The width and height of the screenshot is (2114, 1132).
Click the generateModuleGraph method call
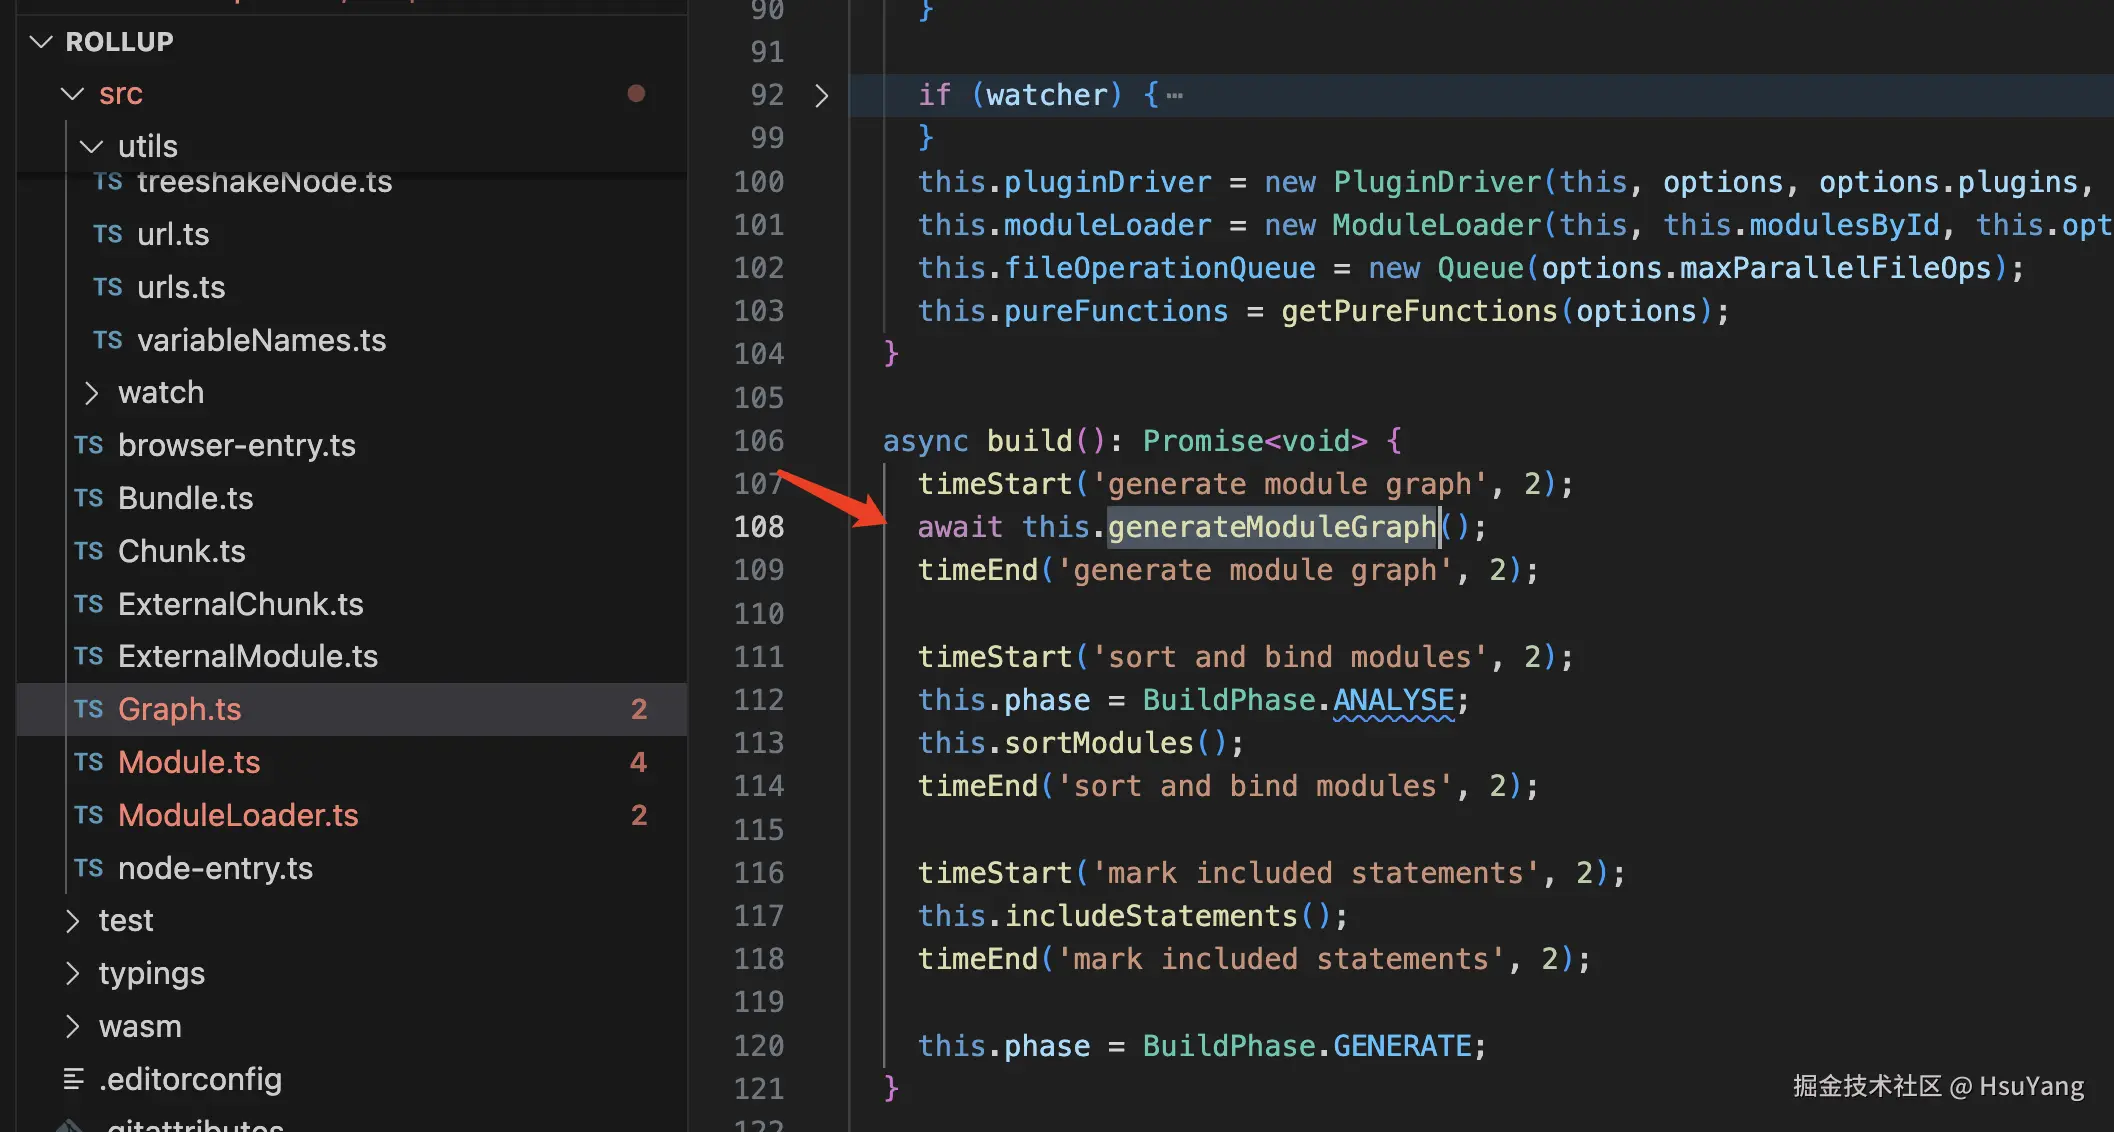1271,527
